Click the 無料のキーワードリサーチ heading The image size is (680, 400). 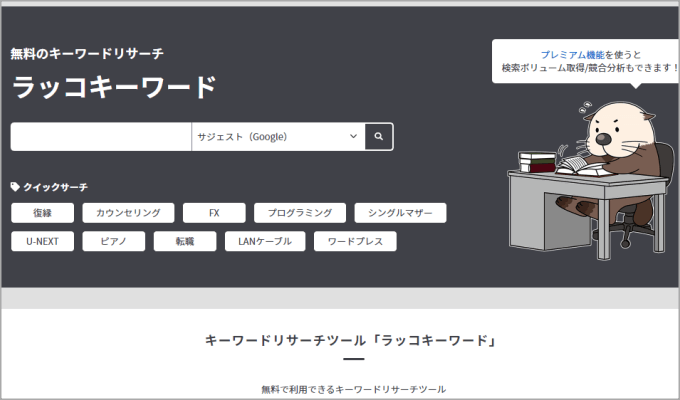click(x=87, y=53)
